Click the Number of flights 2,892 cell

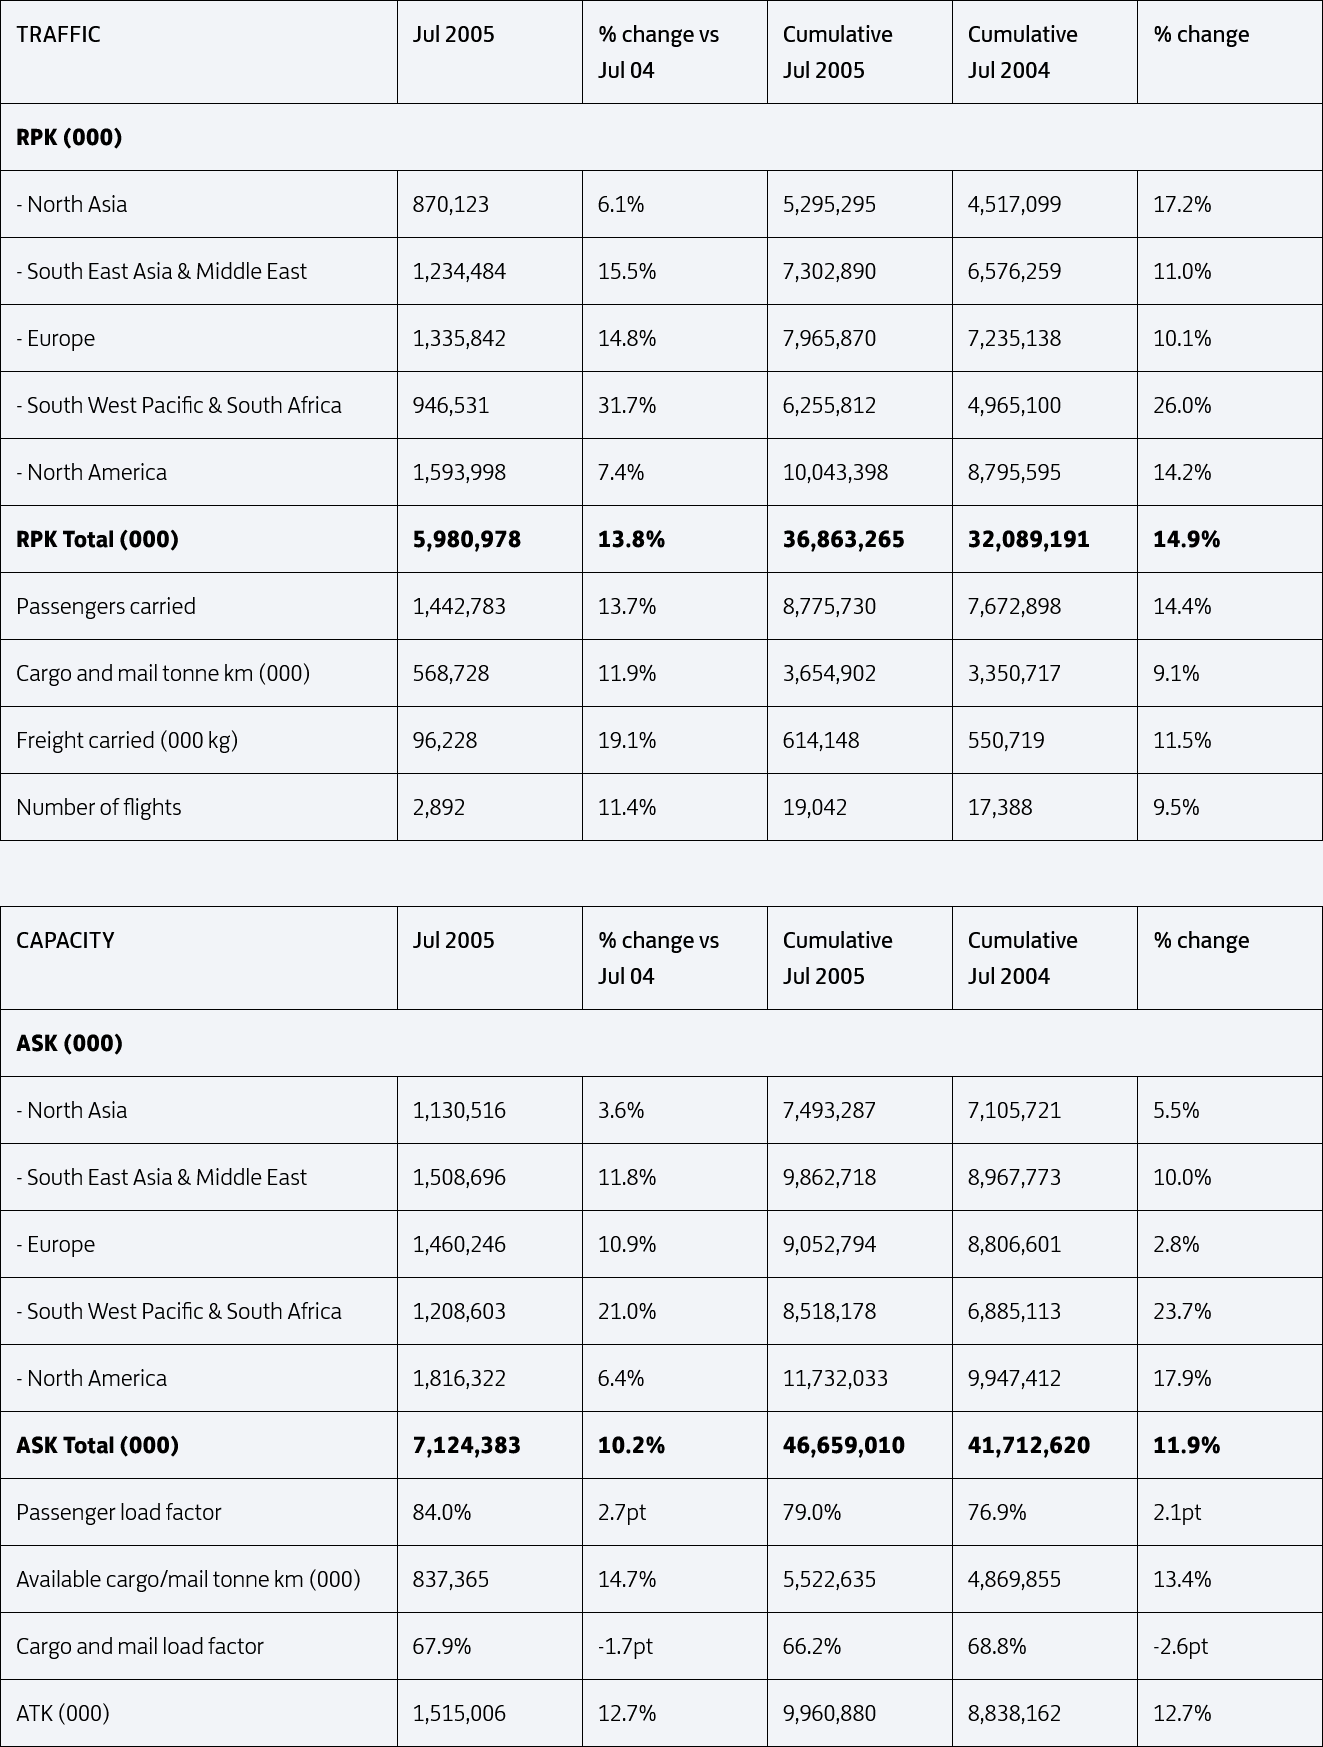tap(490, 807)
